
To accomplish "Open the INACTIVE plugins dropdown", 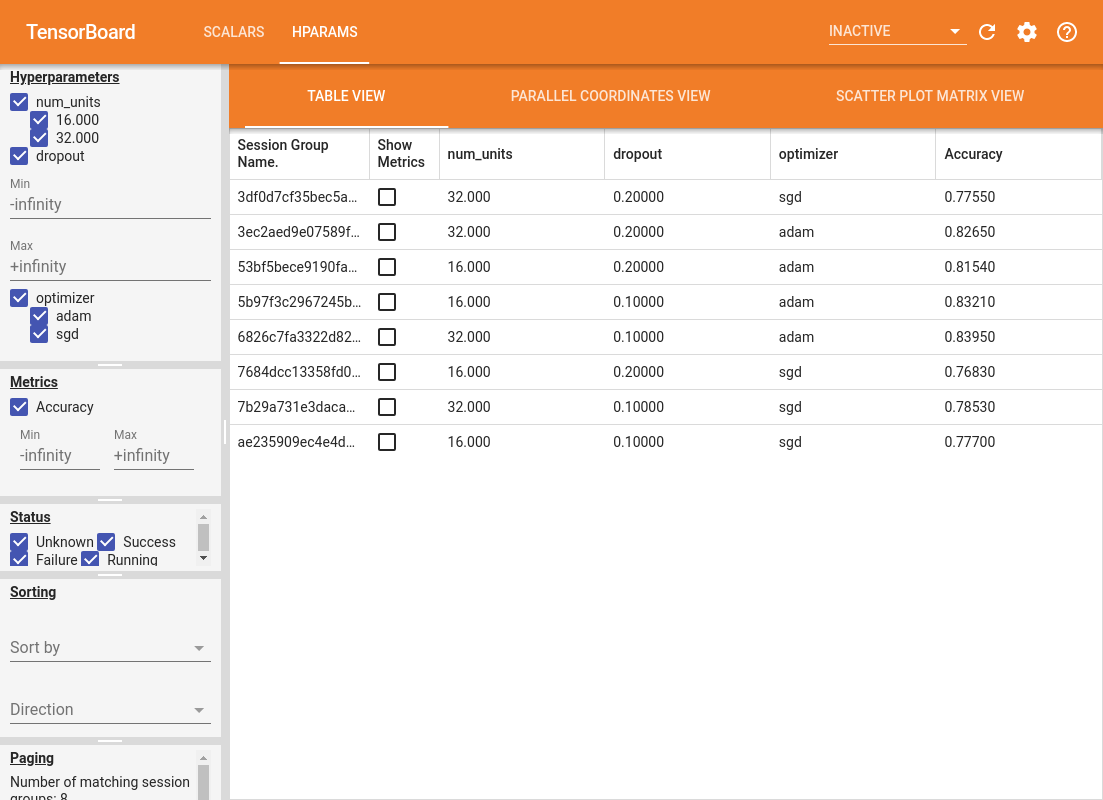I will coord(897,32).
